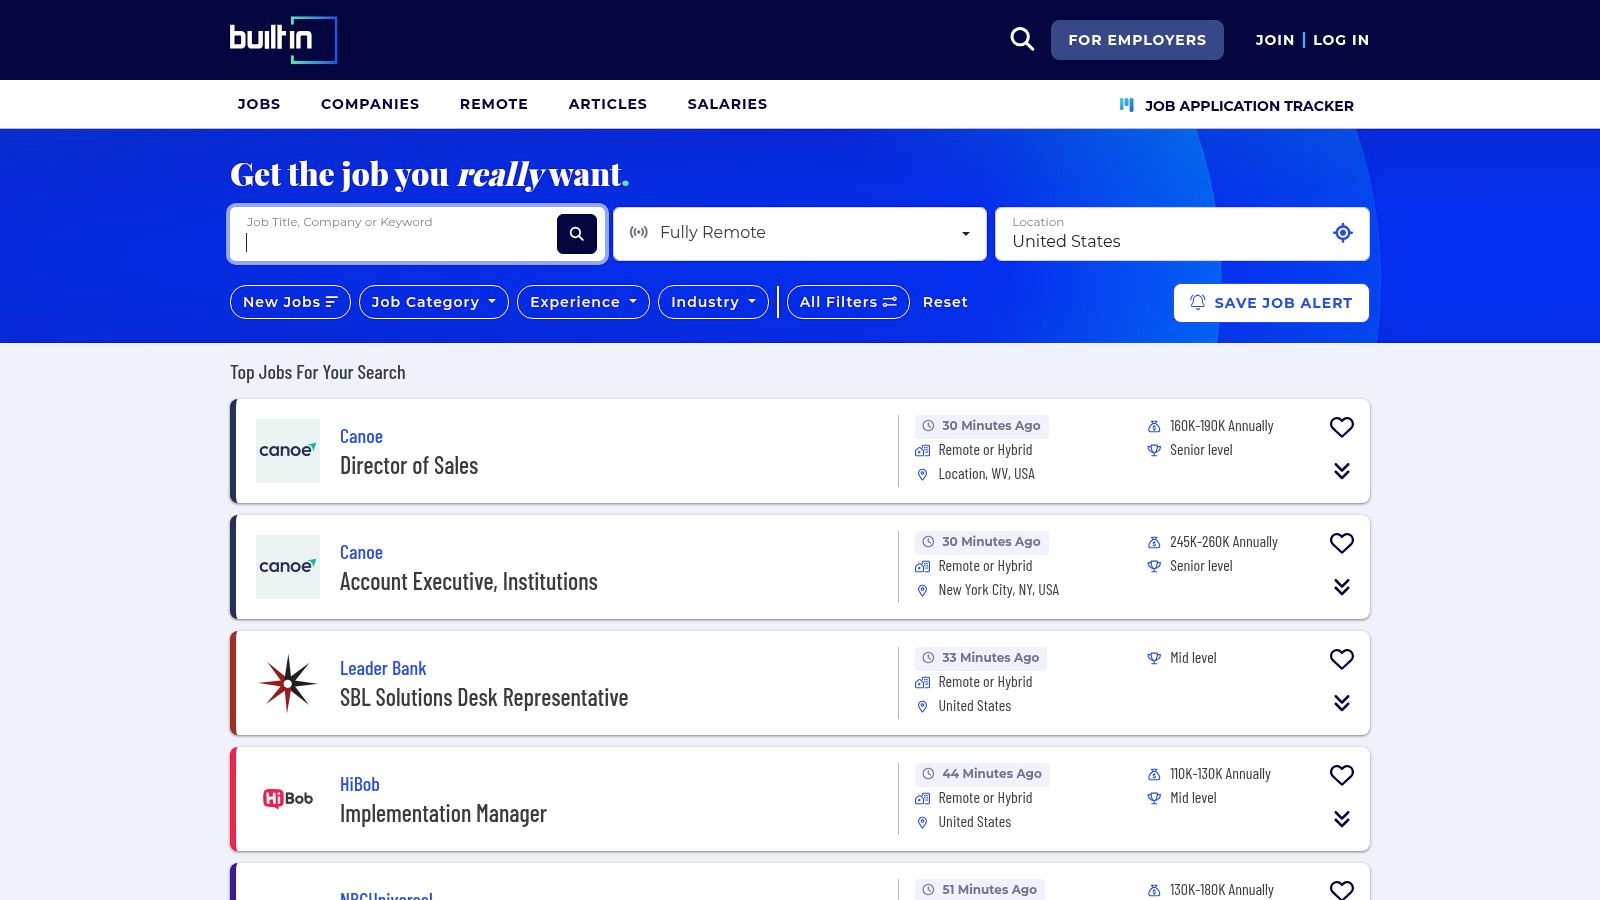Open the Experience filter dropdown
The width and height of the screenshot is (1600, 900).
coord(583,302)
